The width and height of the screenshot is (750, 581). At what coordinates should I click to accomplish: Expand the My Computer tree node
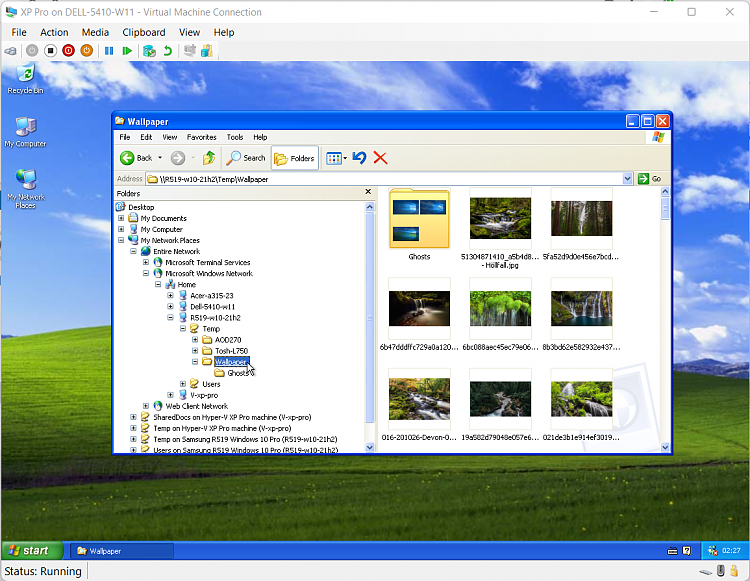[x=121, y=229]
